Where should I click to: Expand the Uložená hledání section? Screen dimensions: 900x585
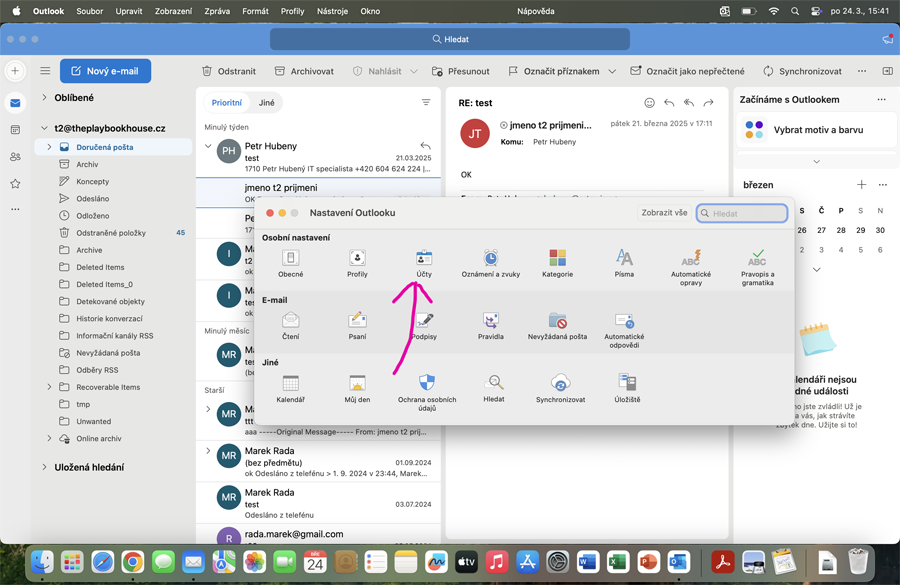click(45, 467)
